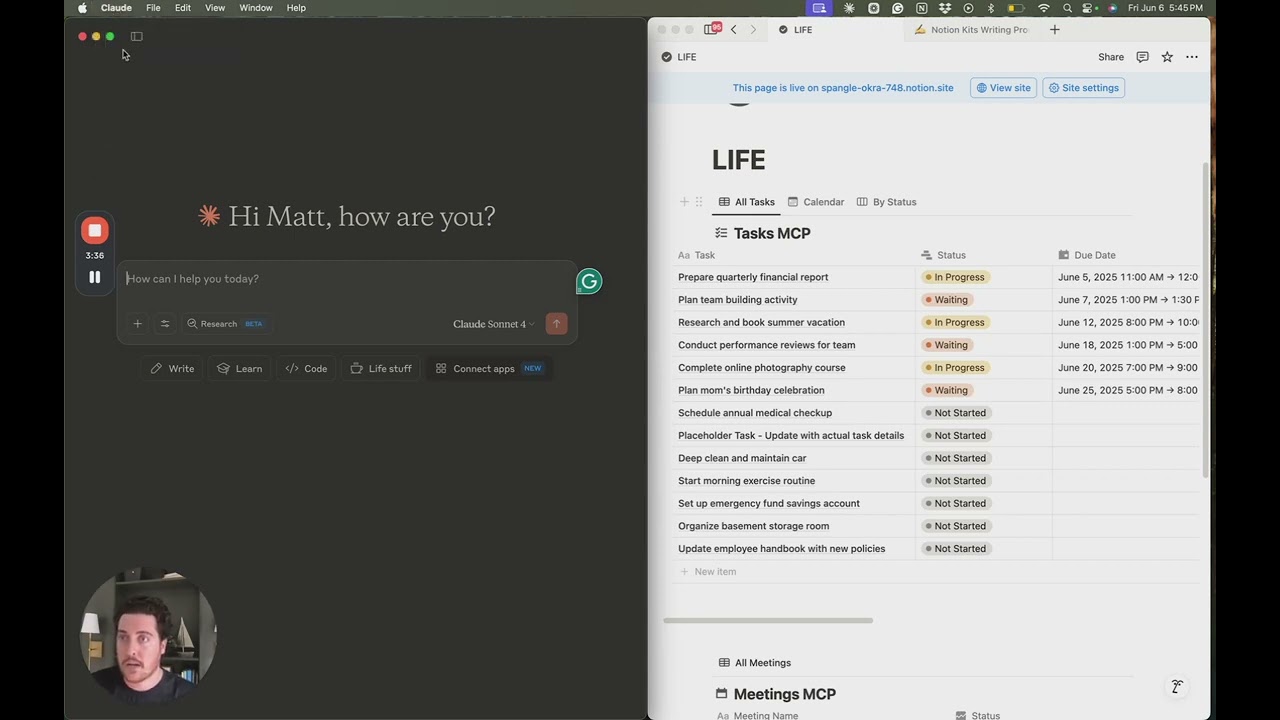Viewport: 1280px width, 720px height.
Task: Open the search and tools settings icon
Action: 165,324
